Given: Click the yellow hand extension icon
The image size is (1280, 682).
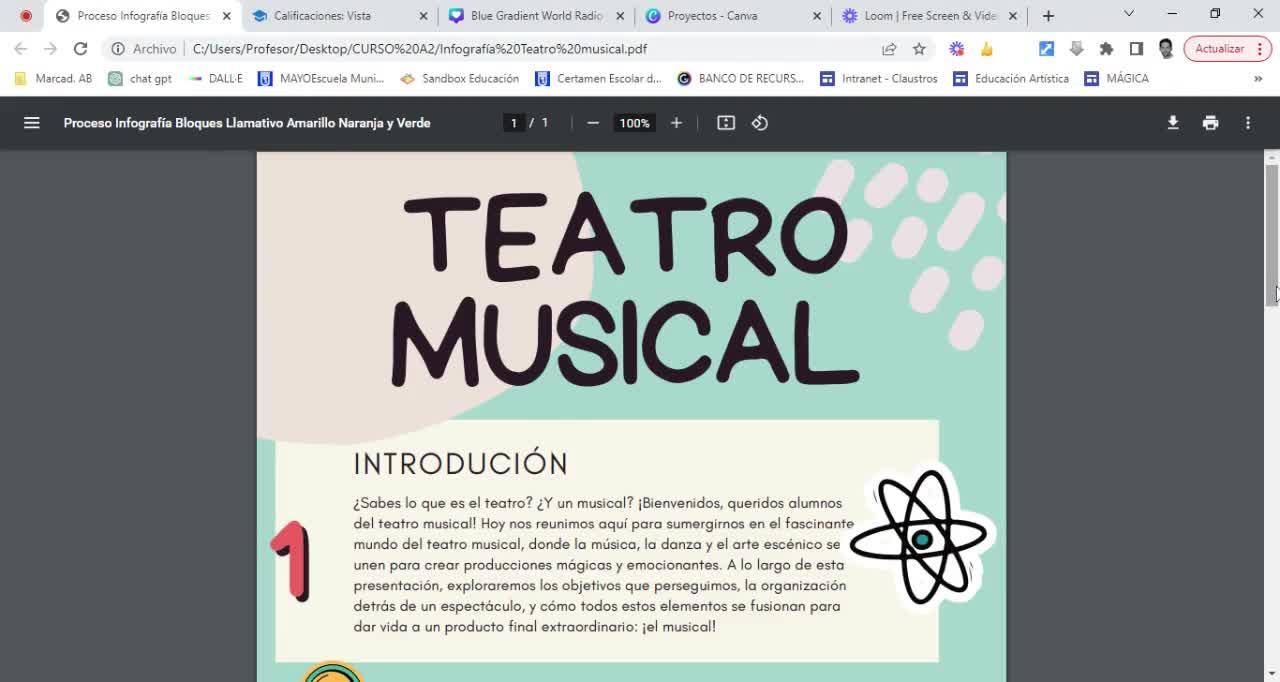Looking at the screenshot, I should [x=987, y=48].
